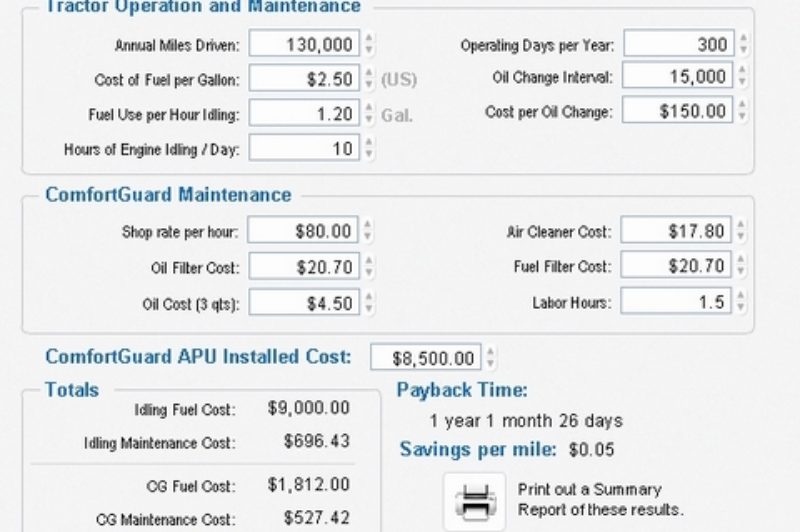Click the Fuel Filter Cost field

point(676,265)
